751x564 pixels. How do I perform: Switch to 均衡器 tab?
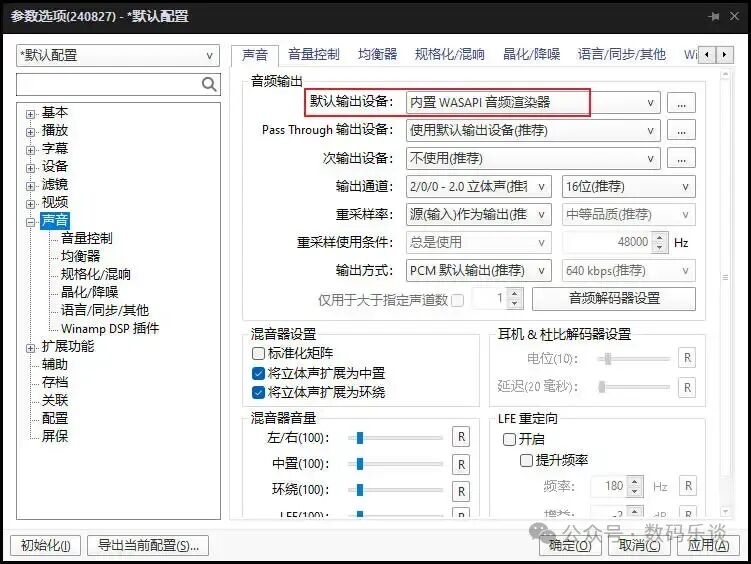(x=377, y=55)
